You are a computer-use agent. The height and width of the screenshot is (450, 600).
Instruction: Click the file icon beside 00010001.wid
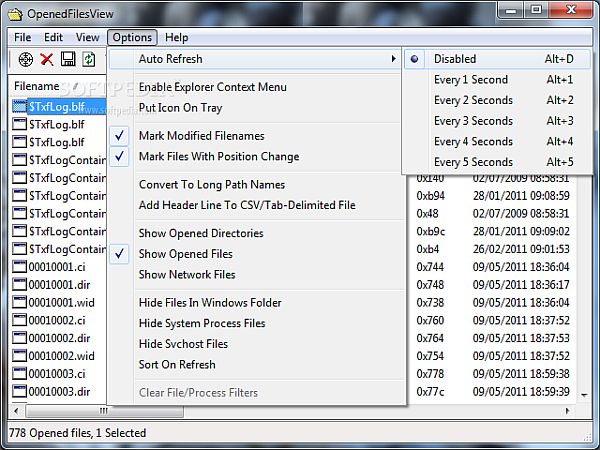pos(19,302)
